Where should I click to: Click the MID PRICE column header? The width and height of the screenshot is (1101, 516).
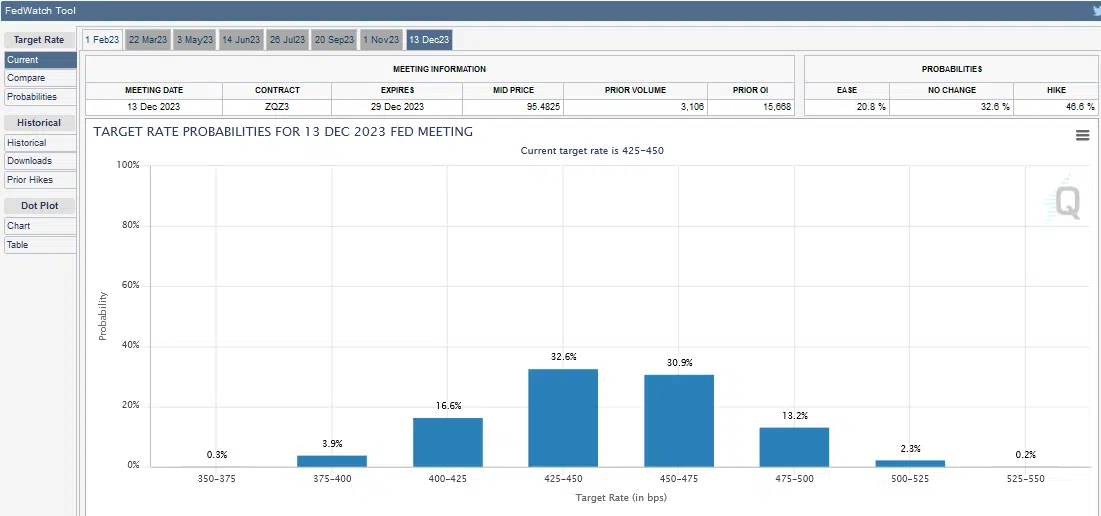pos(513,90)
